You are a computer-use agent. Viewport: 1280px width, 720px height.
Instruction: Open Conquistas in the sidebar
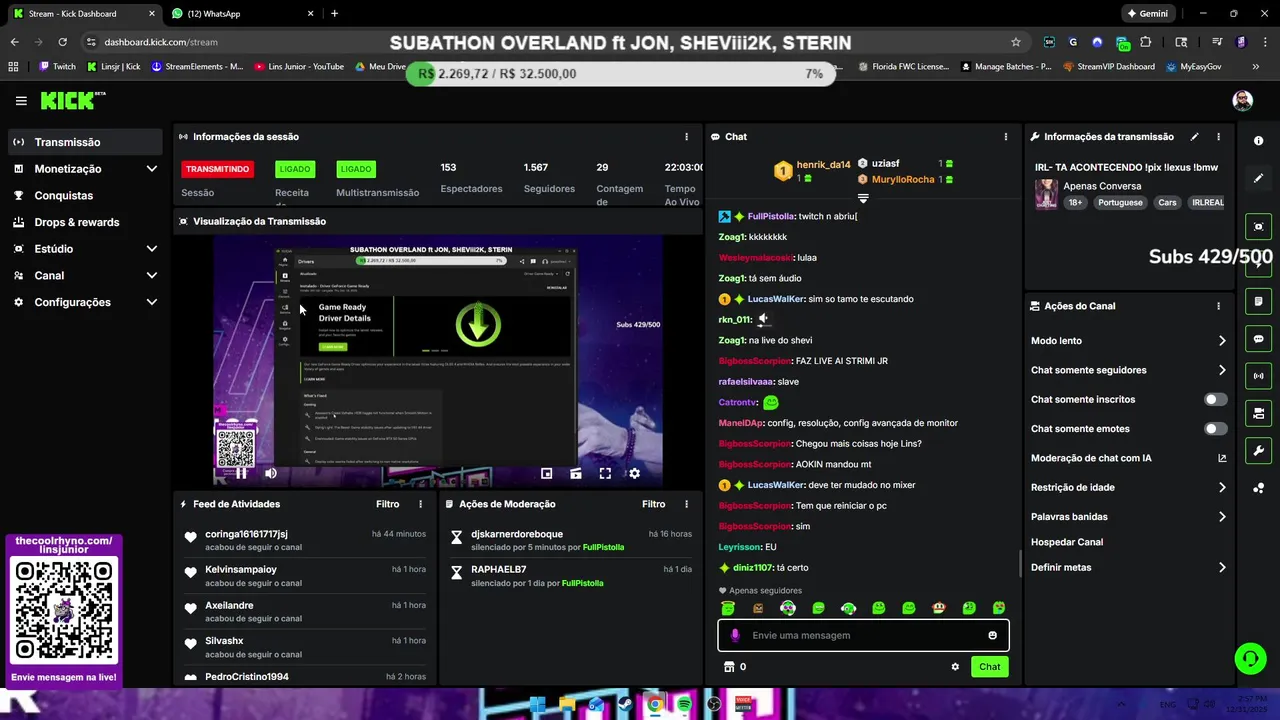[x=84, y=196]
